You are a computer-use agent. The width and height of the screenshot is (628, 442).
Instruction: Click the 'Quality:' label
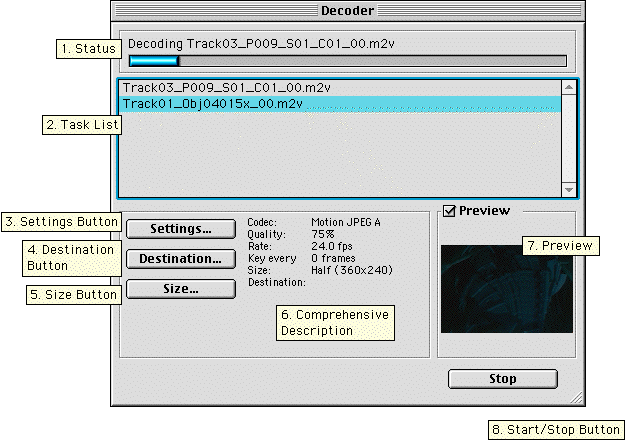pos(266,234)
